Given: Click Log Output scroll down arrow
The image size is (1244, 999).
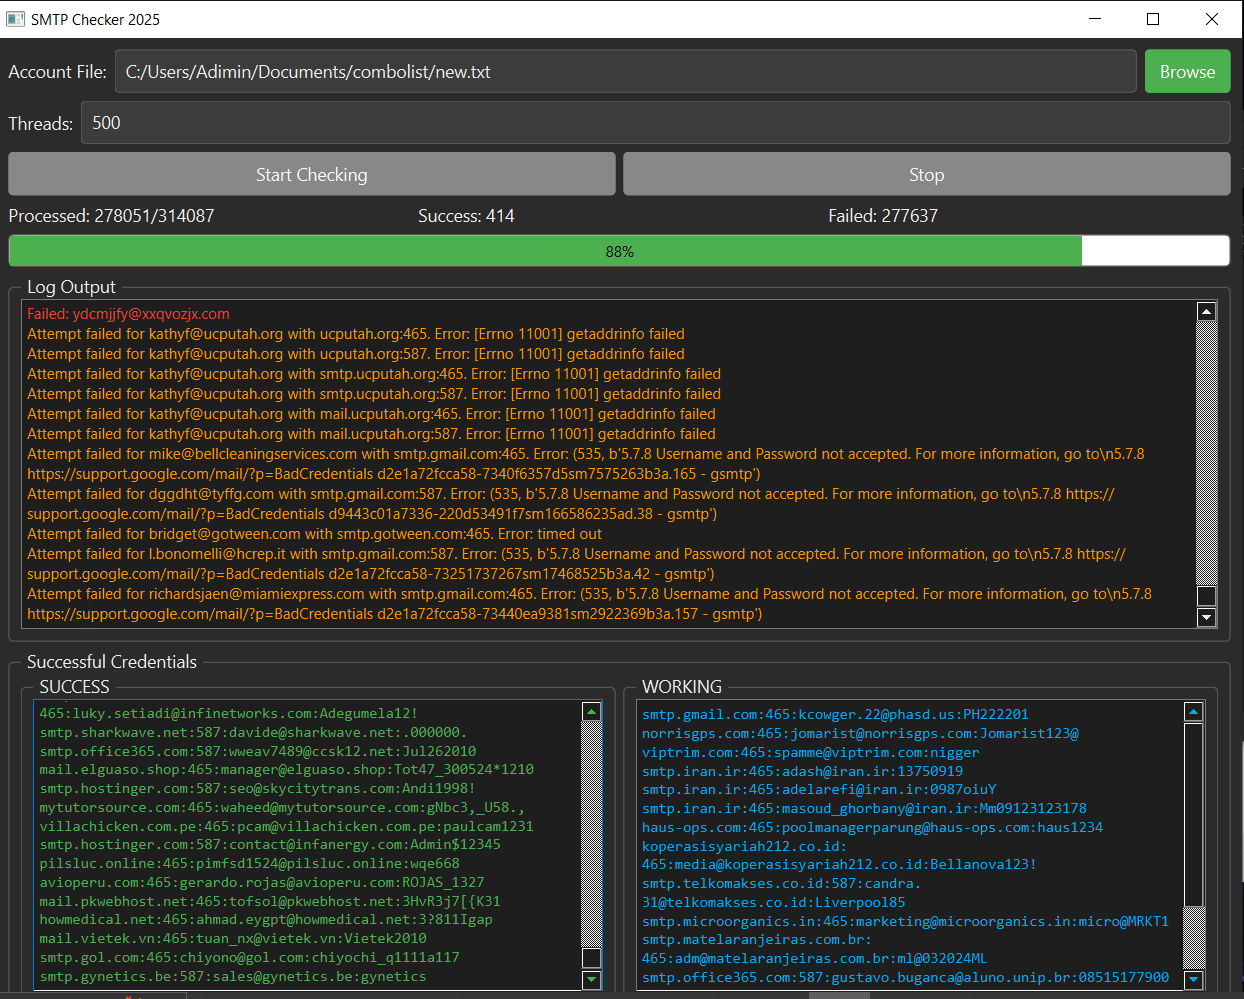Looking at the screenshot, I should 1206,617.
